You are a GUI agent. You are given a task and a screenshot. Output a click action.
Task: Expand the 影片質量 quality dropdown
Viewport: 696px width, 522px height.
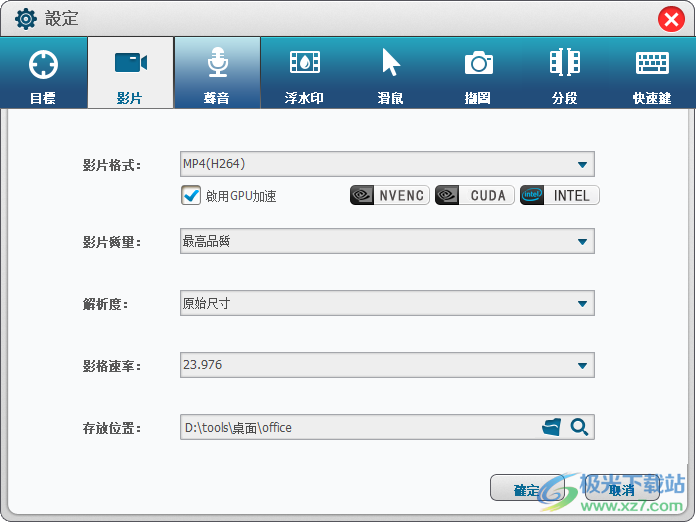(387, 241)
